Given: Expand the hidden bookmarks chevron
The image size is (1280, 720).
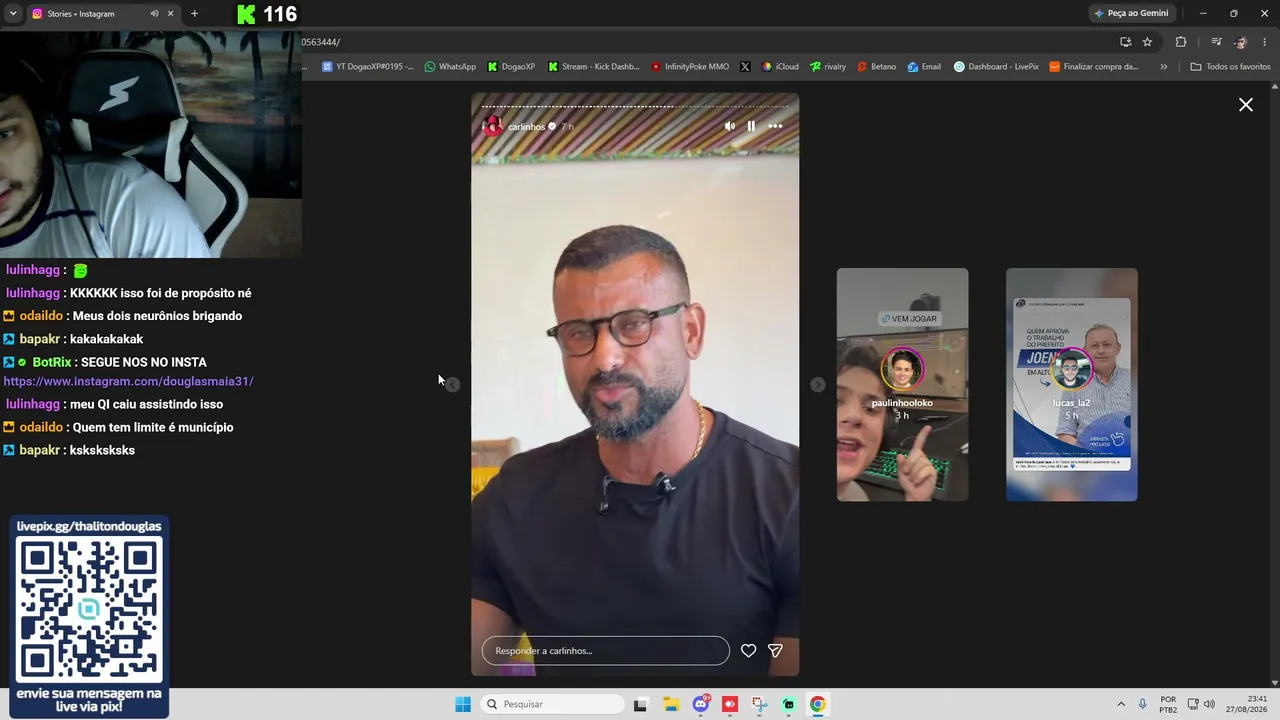Looking at the screenshot, I should [x=1164, y=67].
